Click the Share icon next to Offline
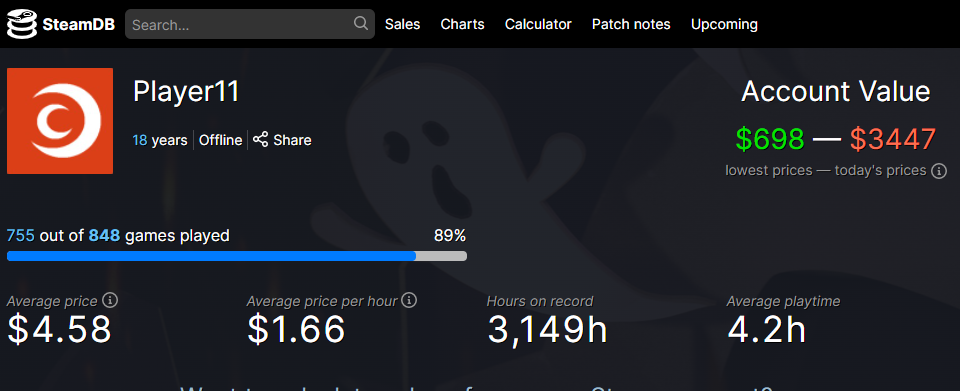The image size is (960, 391). 261,140
